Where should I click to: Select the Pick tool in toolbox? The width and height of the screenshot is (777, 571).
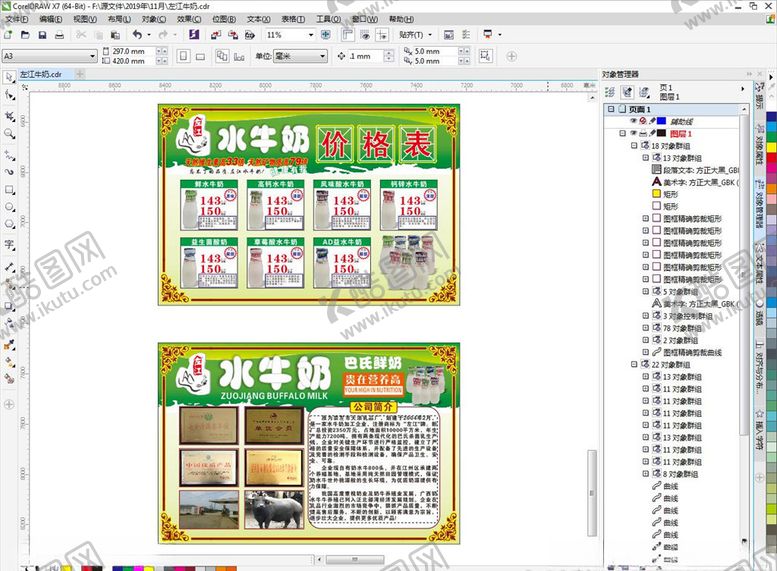(9, 77)
